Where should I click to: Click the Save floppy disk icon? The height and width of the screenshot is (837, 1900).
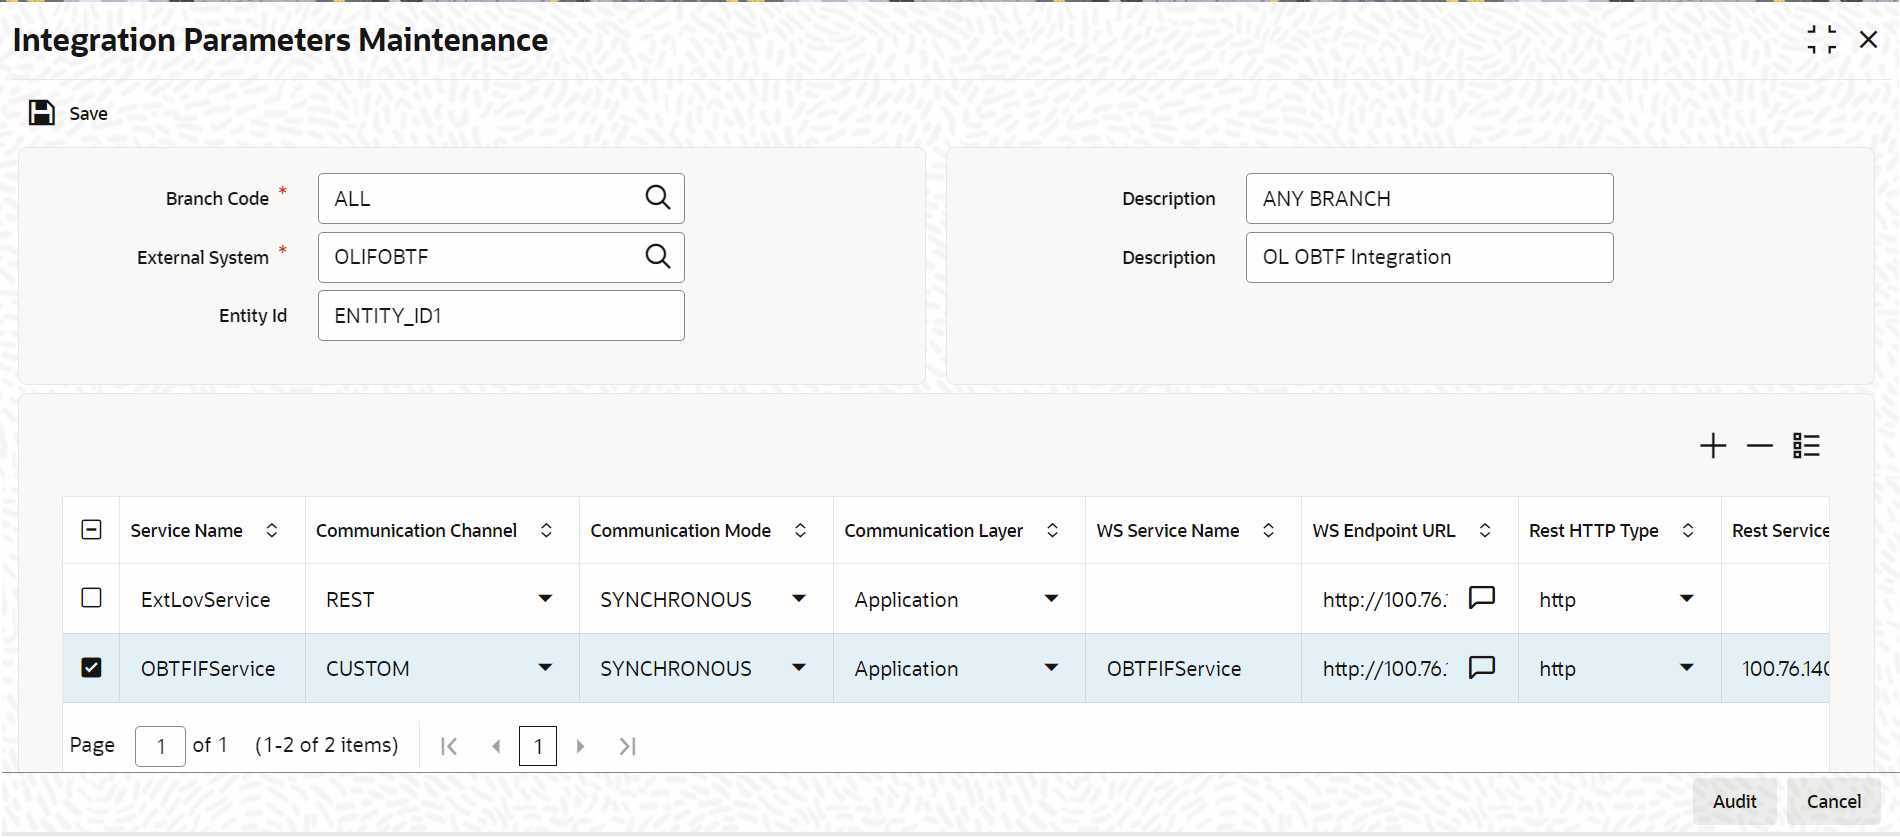coord(42,113)
